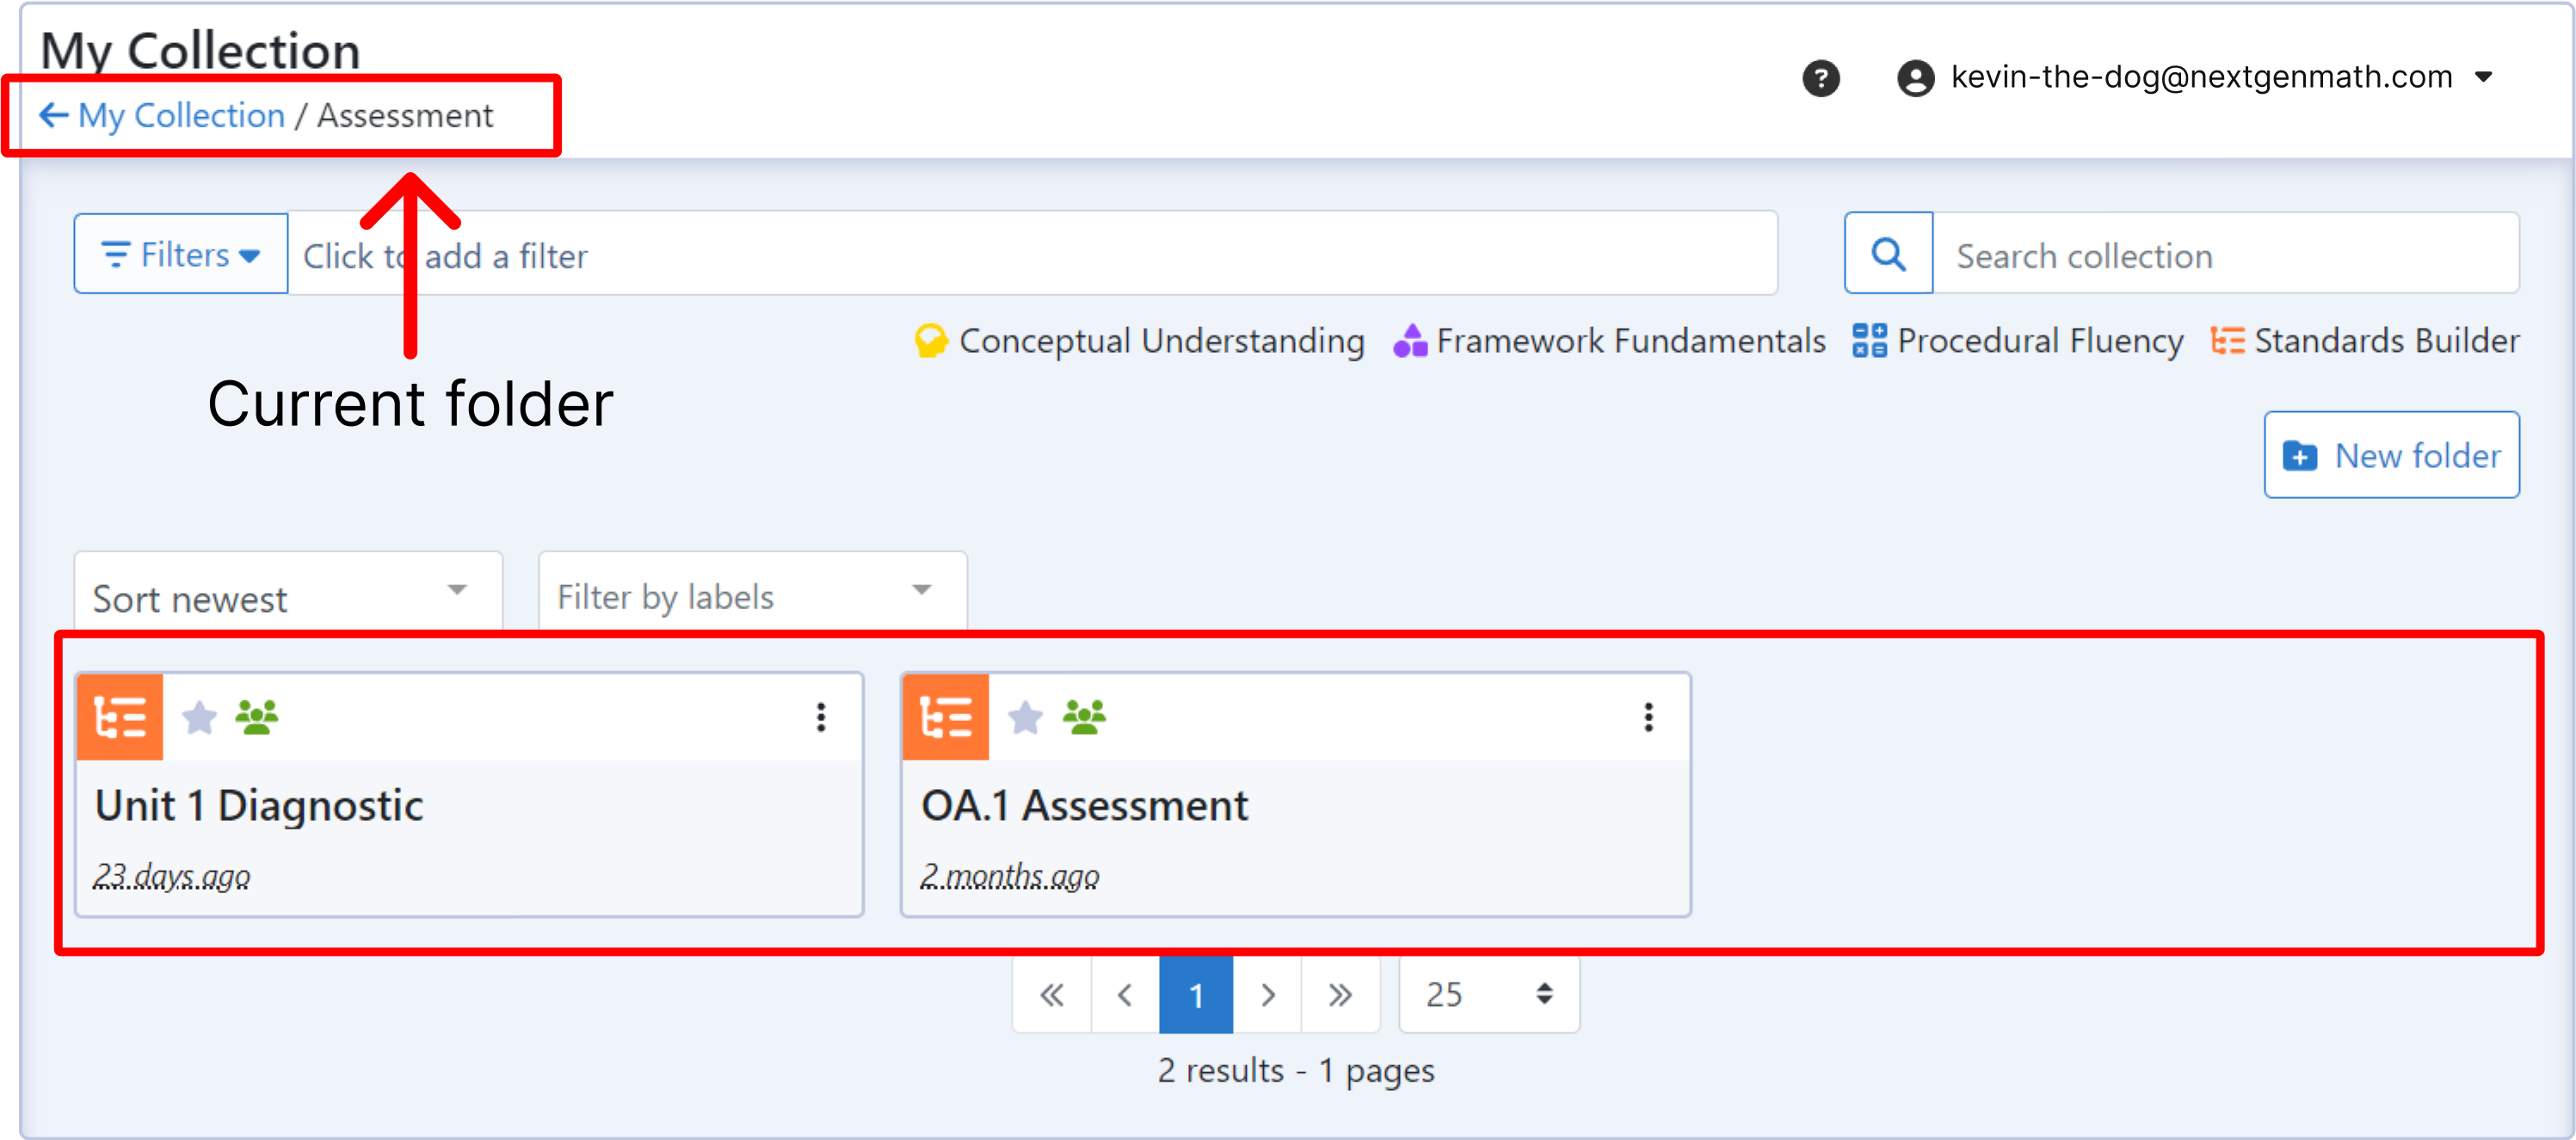This screenshot has width=2576, height=1140.
Task: Open the OA.1 Assessment three-dot menu
Action: 1648,717
